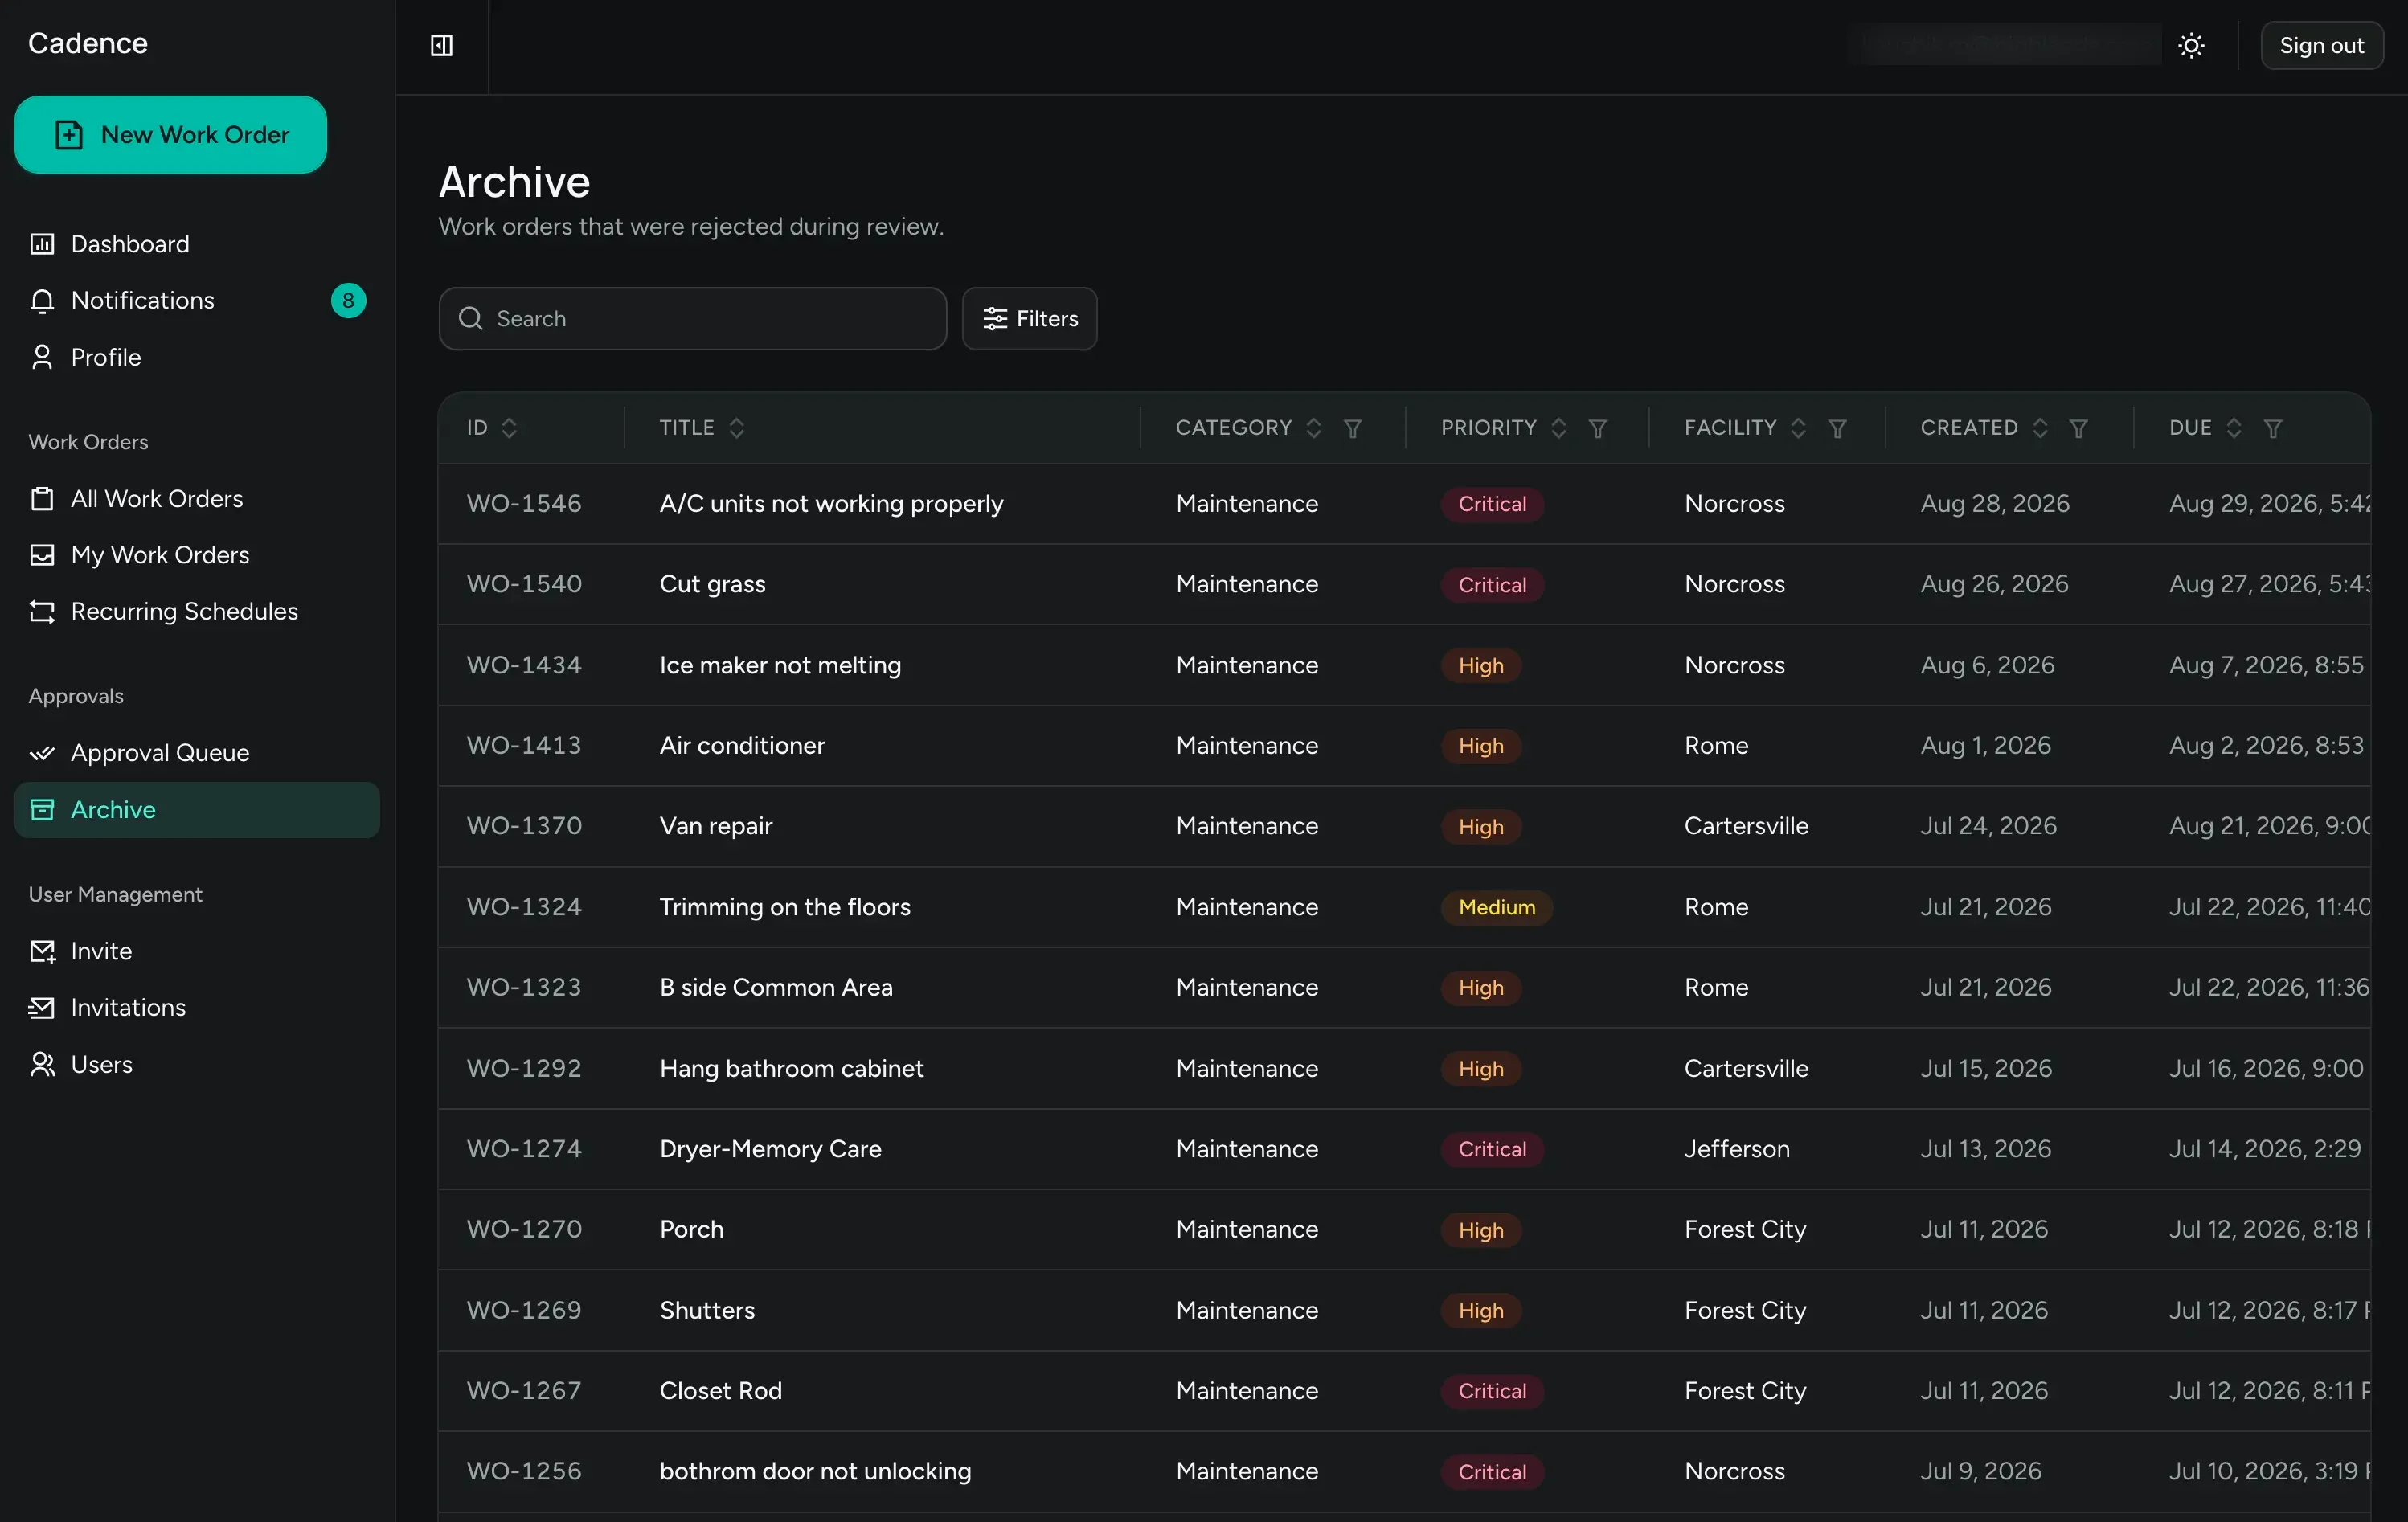Sort the table by ID column arrows
This screenshot has width=2408, height=1522.
pyautogui.click(x=509, y=428)
